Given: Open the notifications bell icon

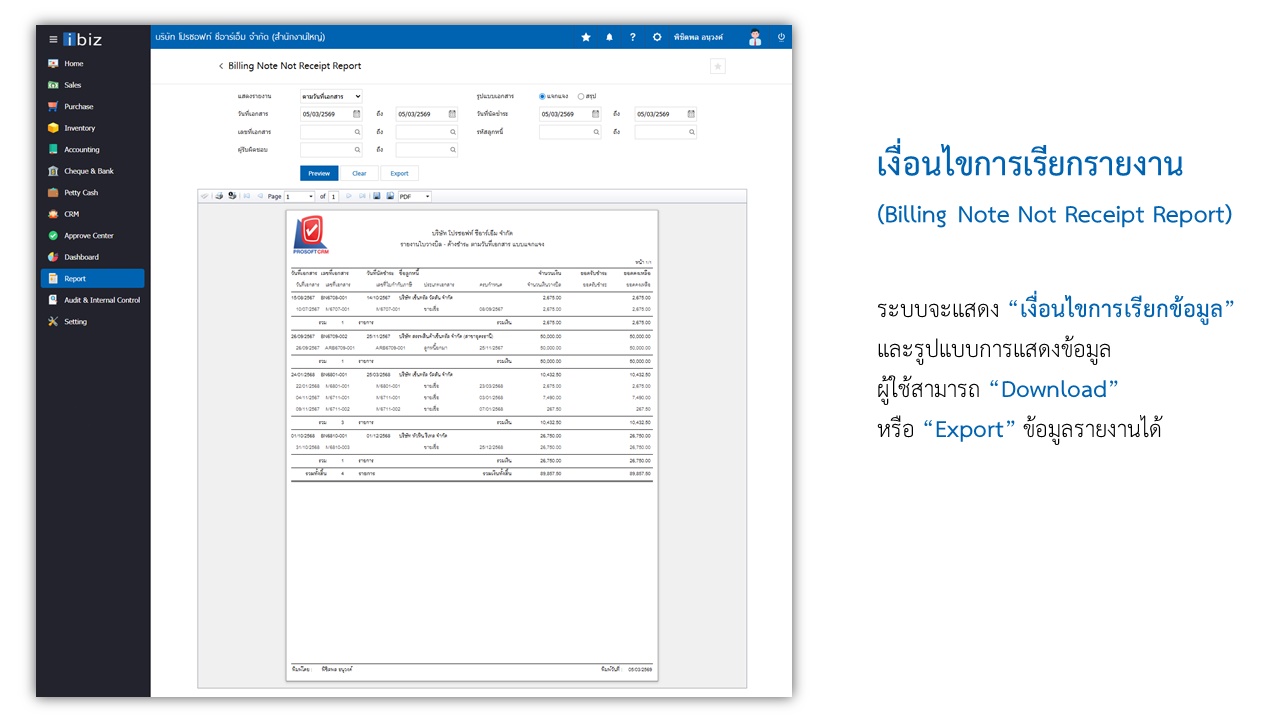Looking at the screenshot, I should click(609, 37).
